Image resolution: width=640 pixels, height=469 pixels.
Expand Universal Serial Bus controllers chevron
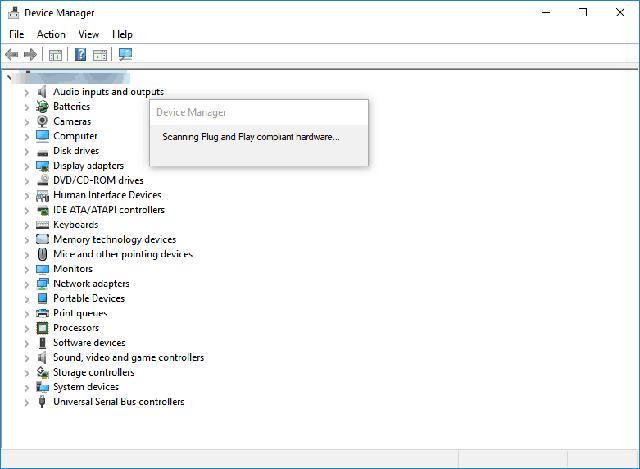(27, 402)
